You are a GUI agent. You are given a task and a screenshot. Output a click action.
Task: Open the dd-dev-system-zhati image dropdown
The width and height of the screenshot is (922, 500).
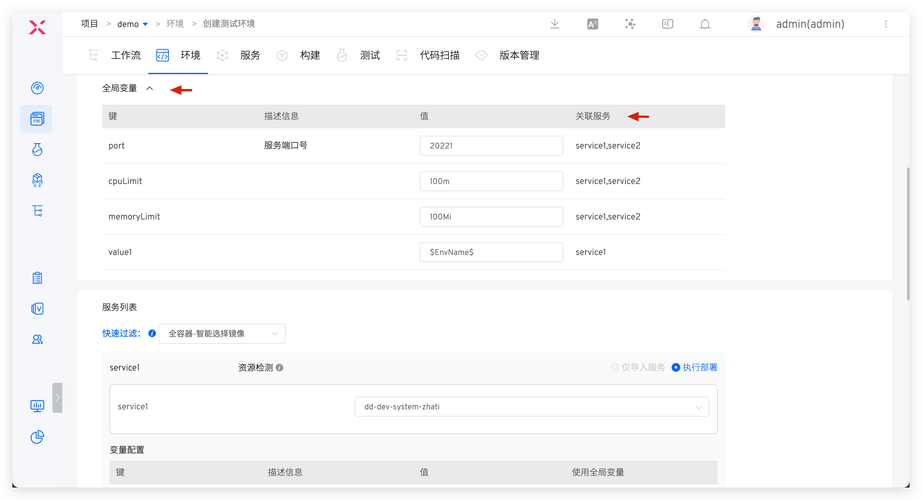(x=532, y=406)
